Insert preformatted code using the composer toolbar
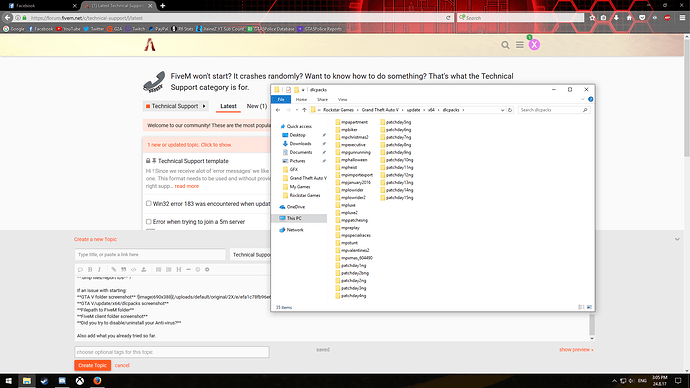The image size is (690, 388). point(133,269)
